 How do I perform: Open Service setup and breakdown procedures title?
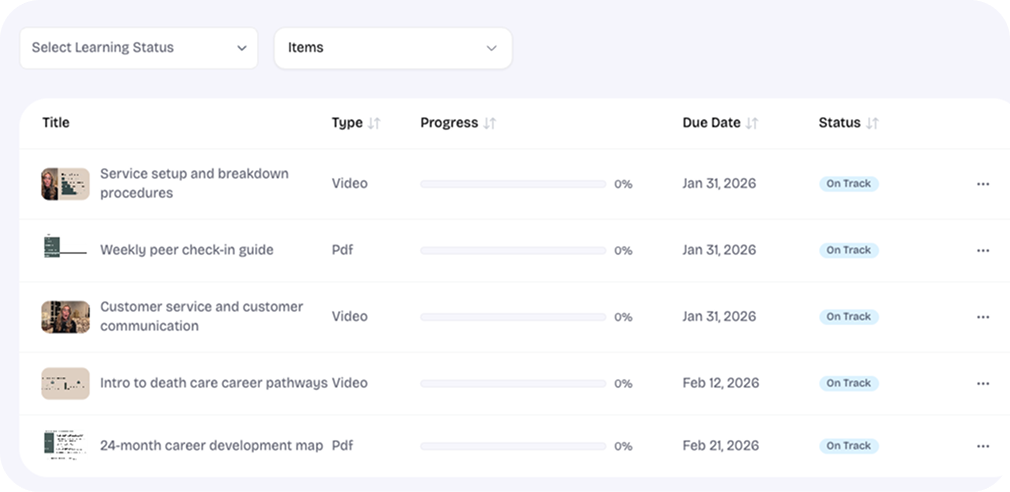(195, 184)
